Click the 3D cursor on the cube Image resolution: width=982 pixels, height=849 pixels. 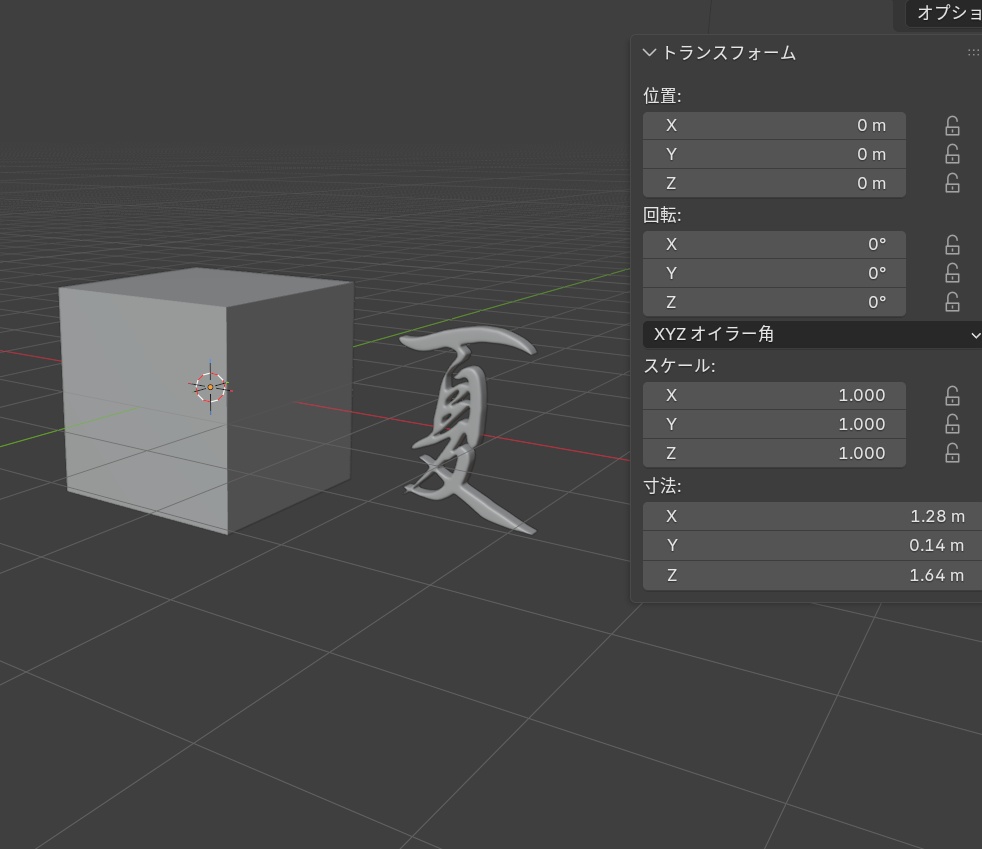point(210,387)
